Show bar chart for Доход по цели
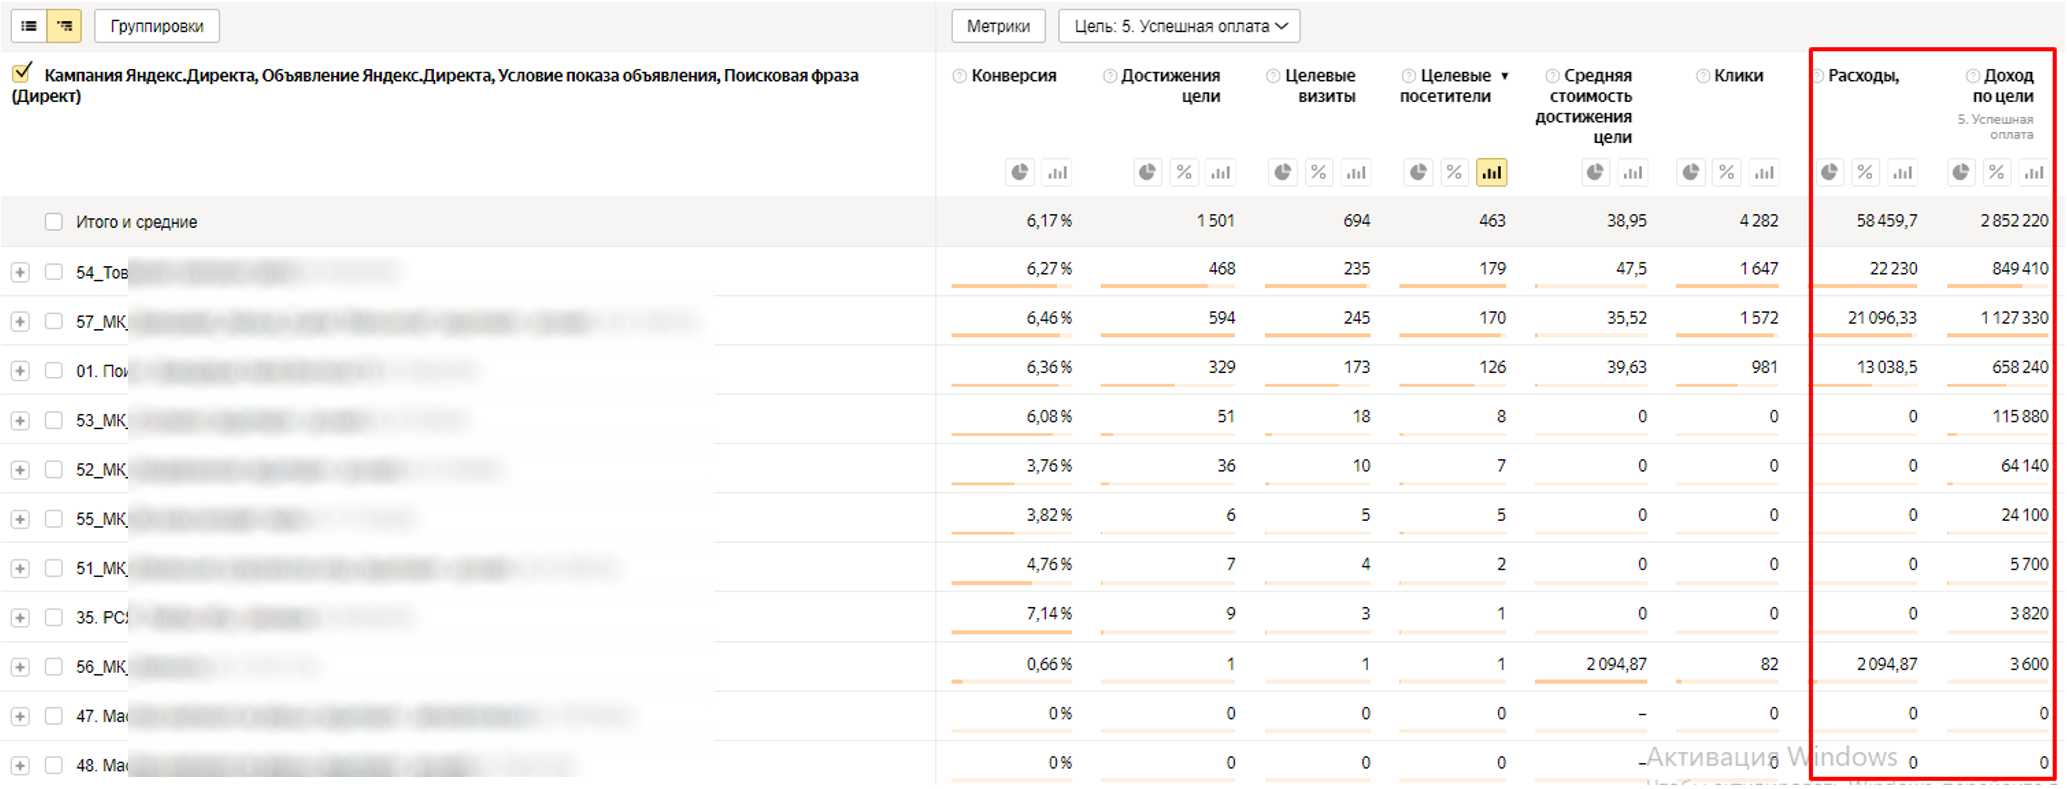This screenshot has width=2067, height=789. (2033, 172)
